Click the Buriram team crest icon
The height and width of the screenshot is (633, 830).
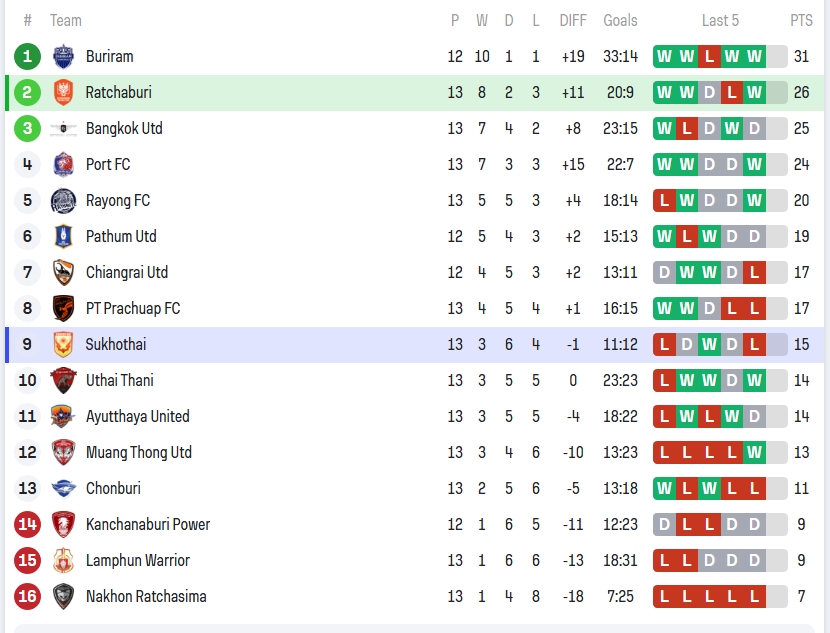click(x=63, y=56)
